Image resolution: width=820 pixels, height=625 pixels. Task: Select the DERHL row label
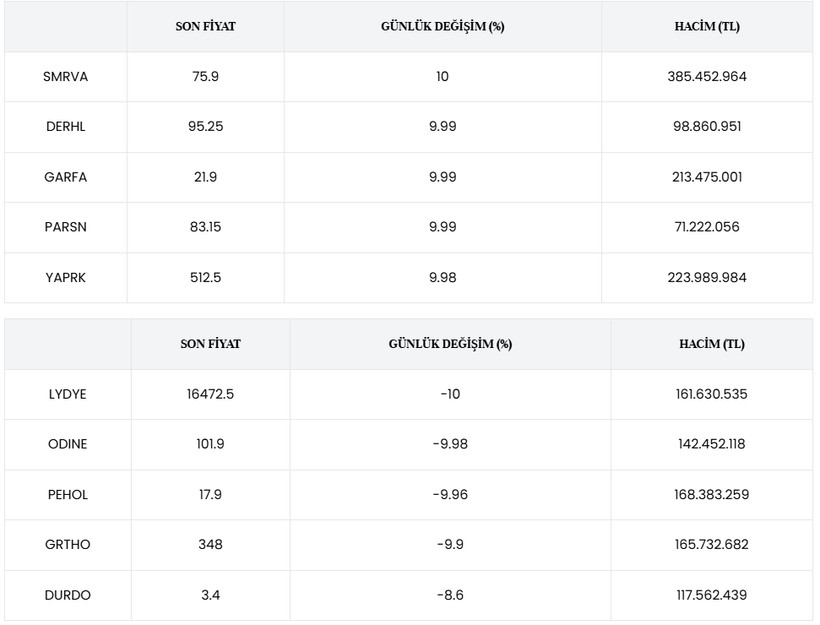tap(65, 127)
